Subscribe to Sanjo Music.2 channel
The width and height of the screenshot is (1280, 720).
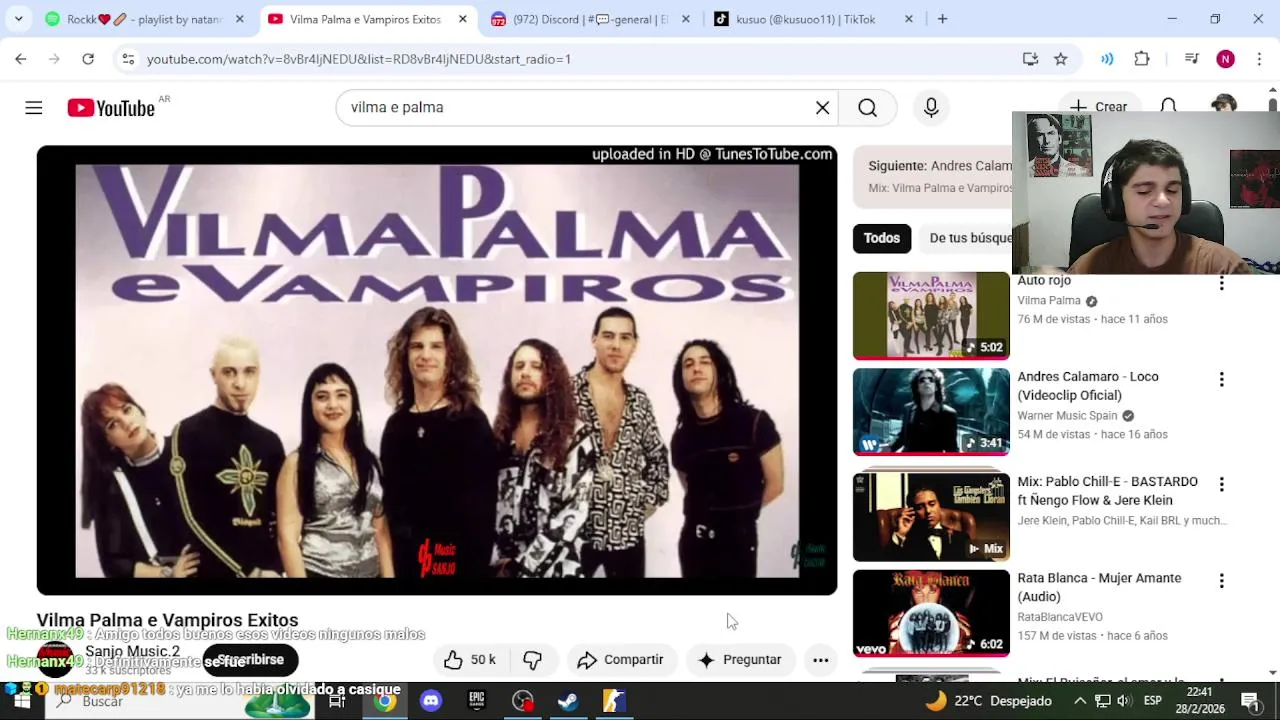coord(250,660)
